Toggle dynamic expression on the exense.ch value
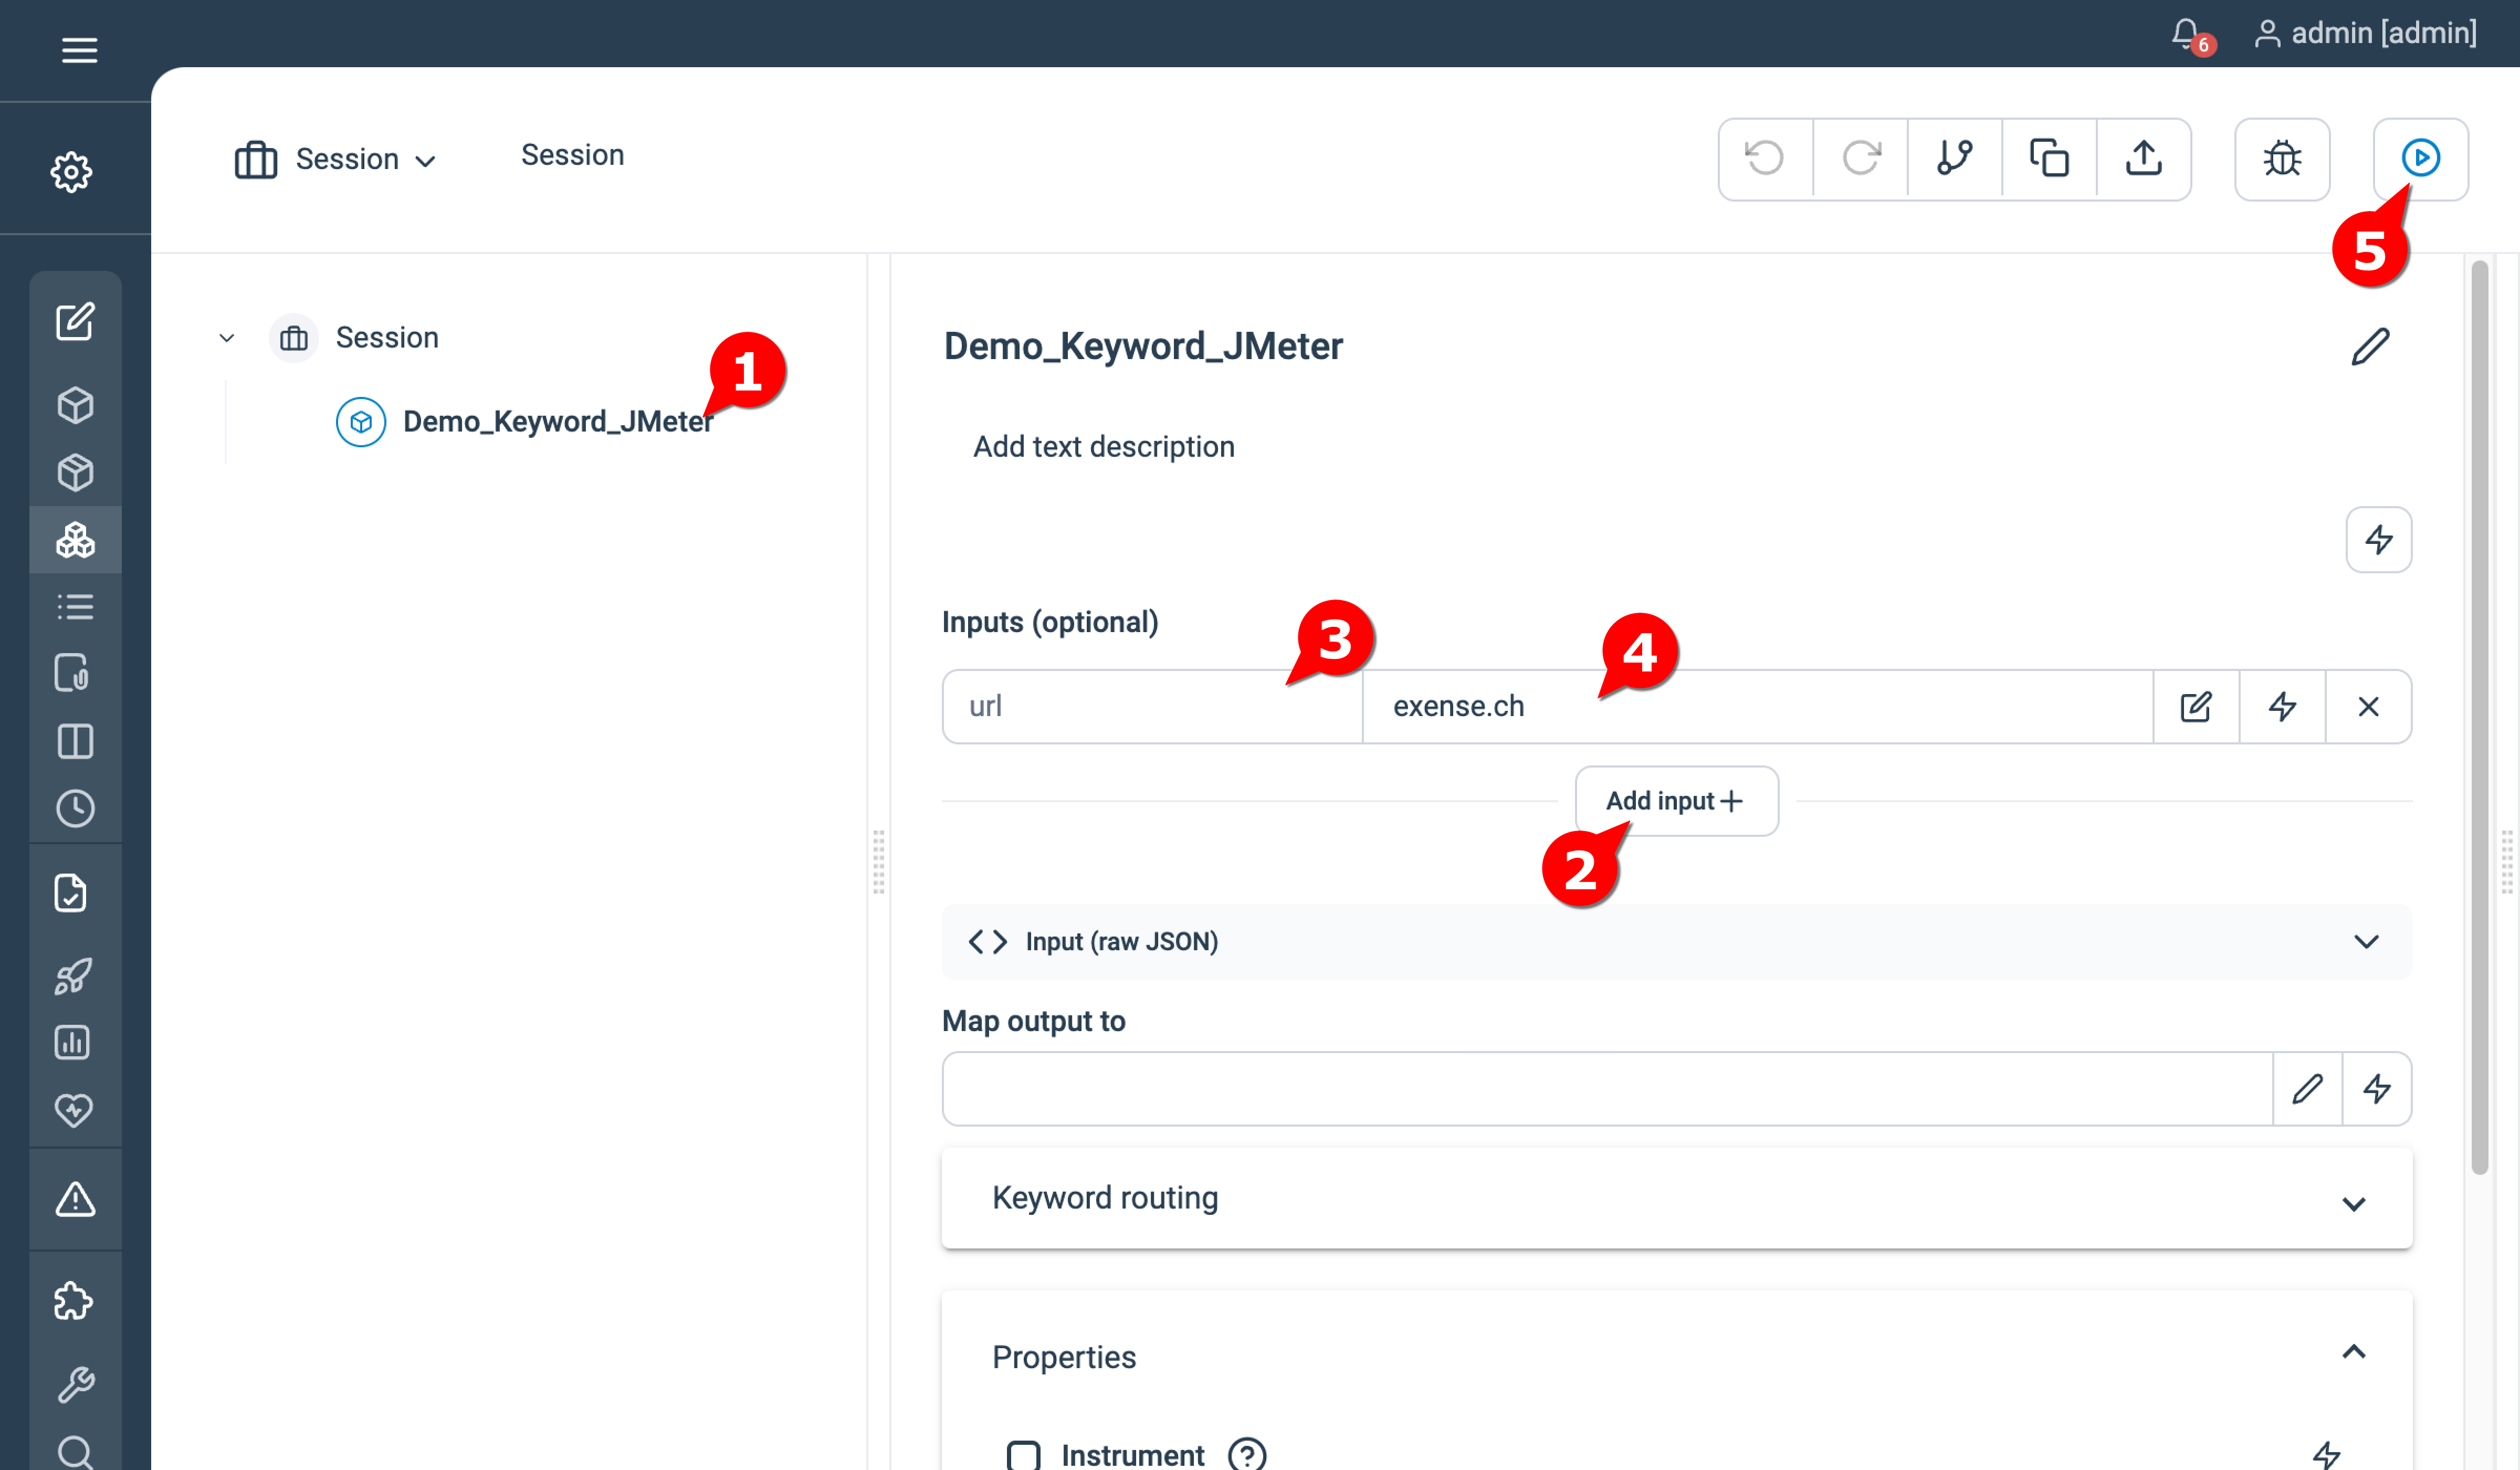2520x1470 pixels. 2282,707
